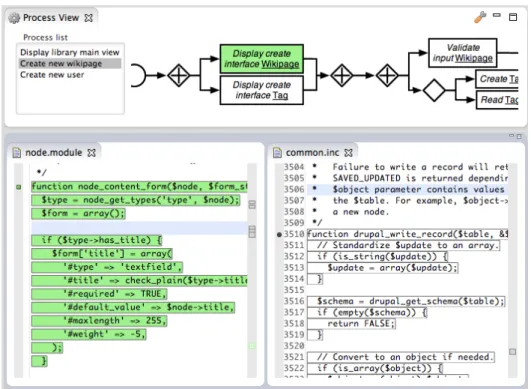Screen dimensions: 531x389
Task: Click the "'#type' => 'textfield'," line
Action: pos(107,267)
